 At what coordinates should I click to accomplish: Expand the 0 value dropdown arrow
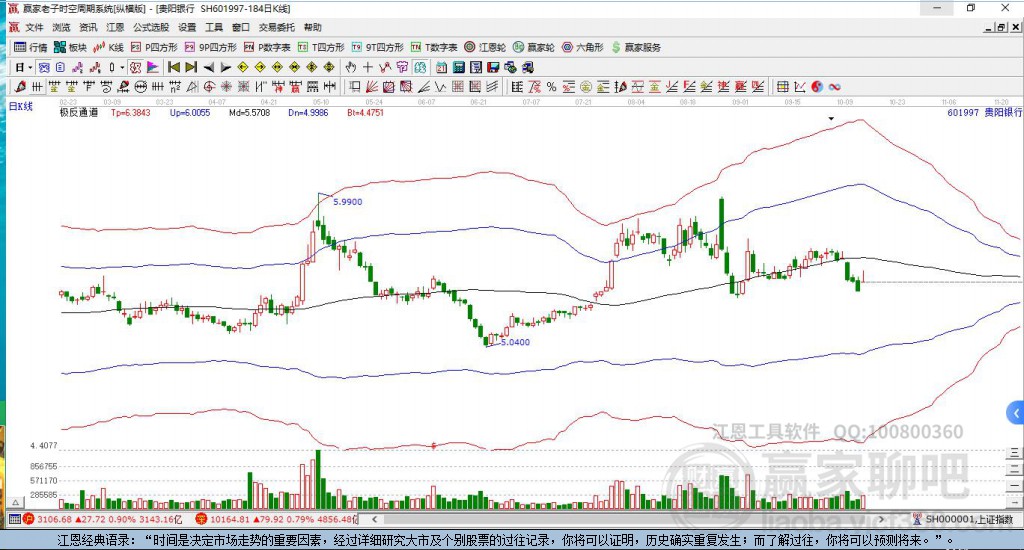(x=121, y=67)
